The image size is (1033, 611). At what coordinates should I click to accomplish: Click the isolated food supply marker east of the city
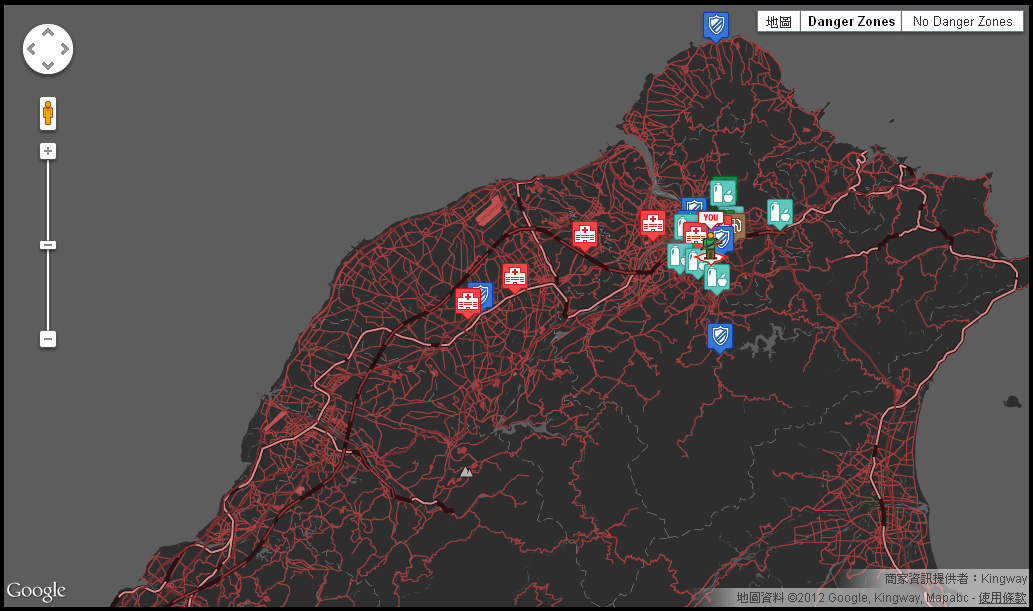[779, 212]
